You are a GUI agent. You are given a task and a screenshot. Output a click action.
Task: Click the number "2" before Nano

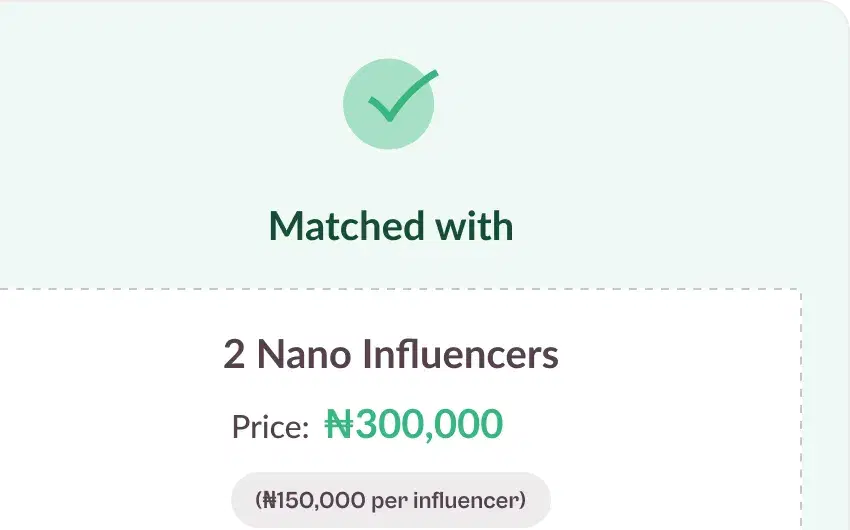[234, 354]
